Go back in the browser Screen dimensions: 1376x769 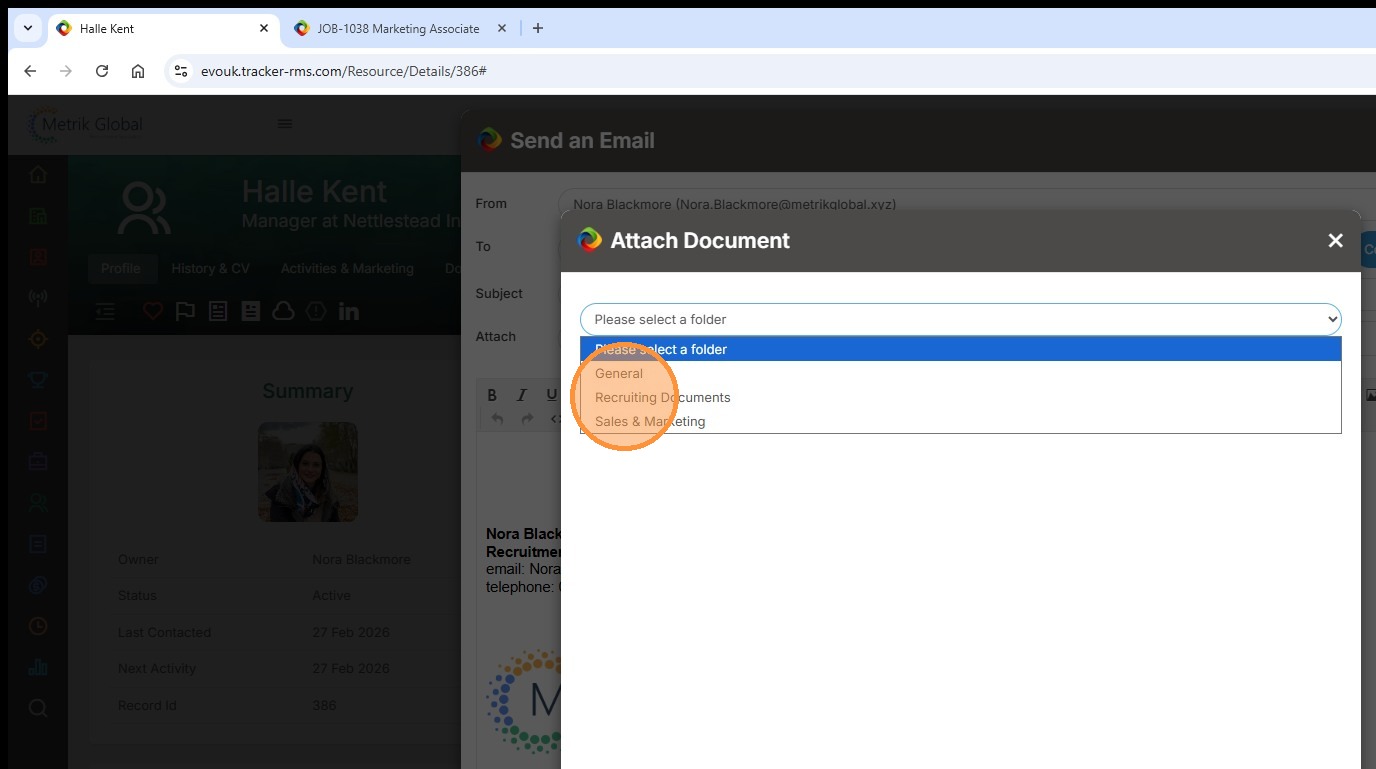click(x=30, y=71)
